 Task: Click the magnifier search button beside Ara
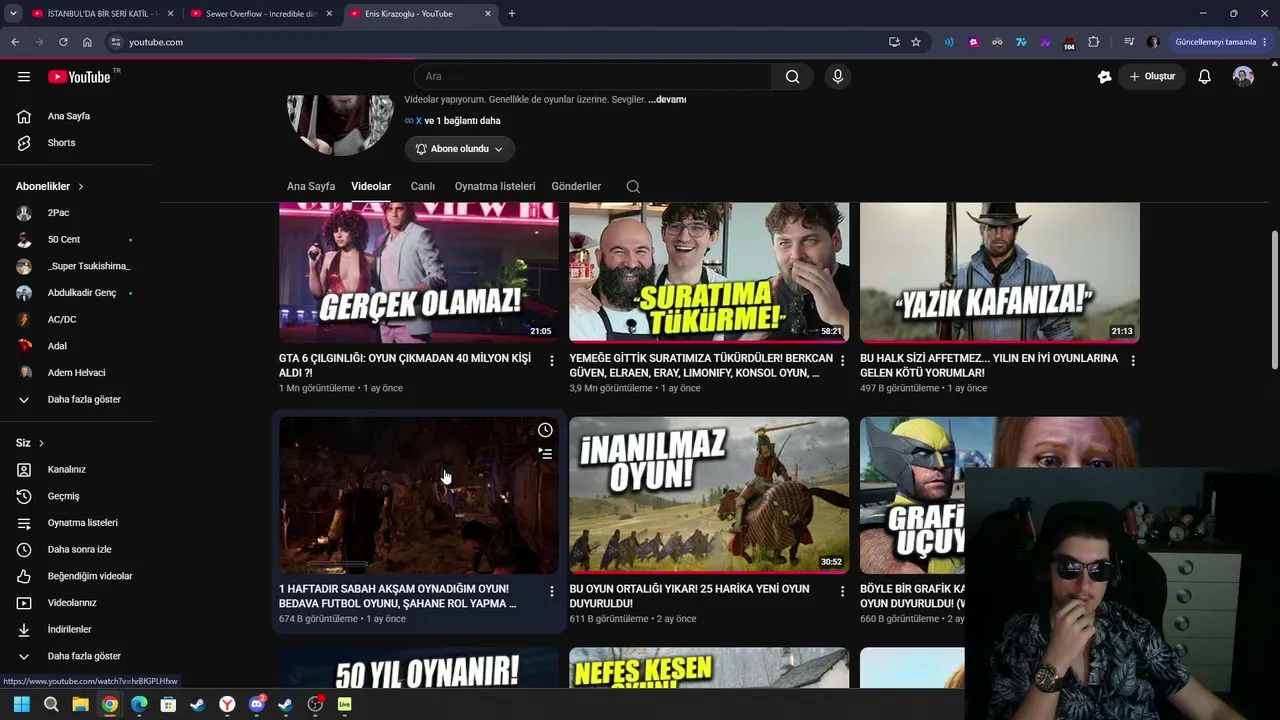pyautogui.click(x=792, y=77)
